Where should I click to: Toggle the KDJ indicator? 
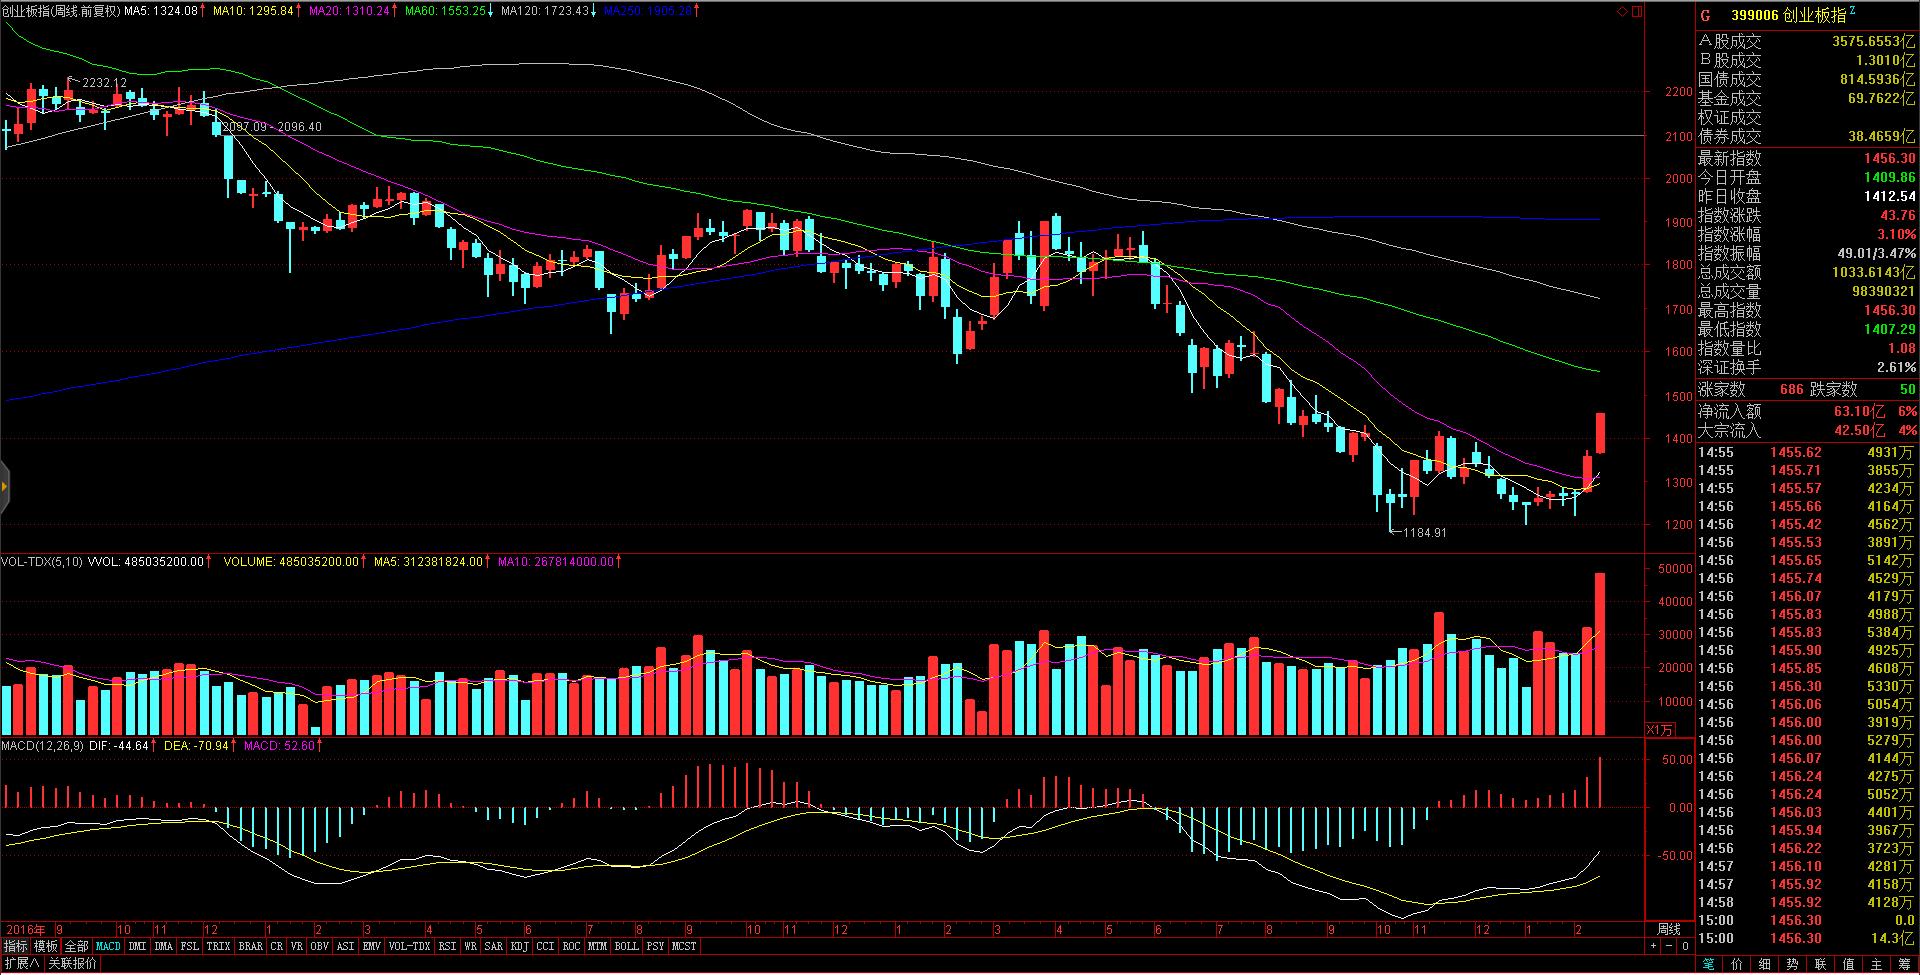click(519, 946)
